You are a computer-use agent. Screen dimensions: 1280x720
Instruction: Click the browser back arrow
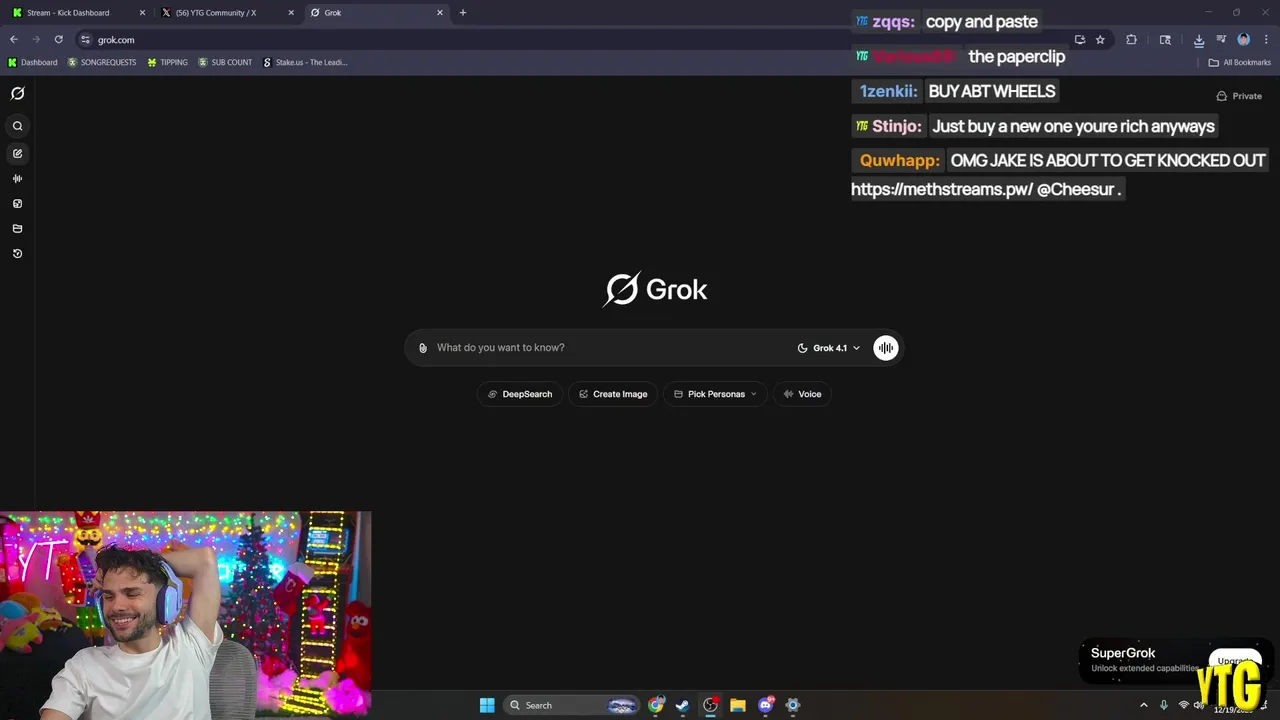click(x=14, y=40)
